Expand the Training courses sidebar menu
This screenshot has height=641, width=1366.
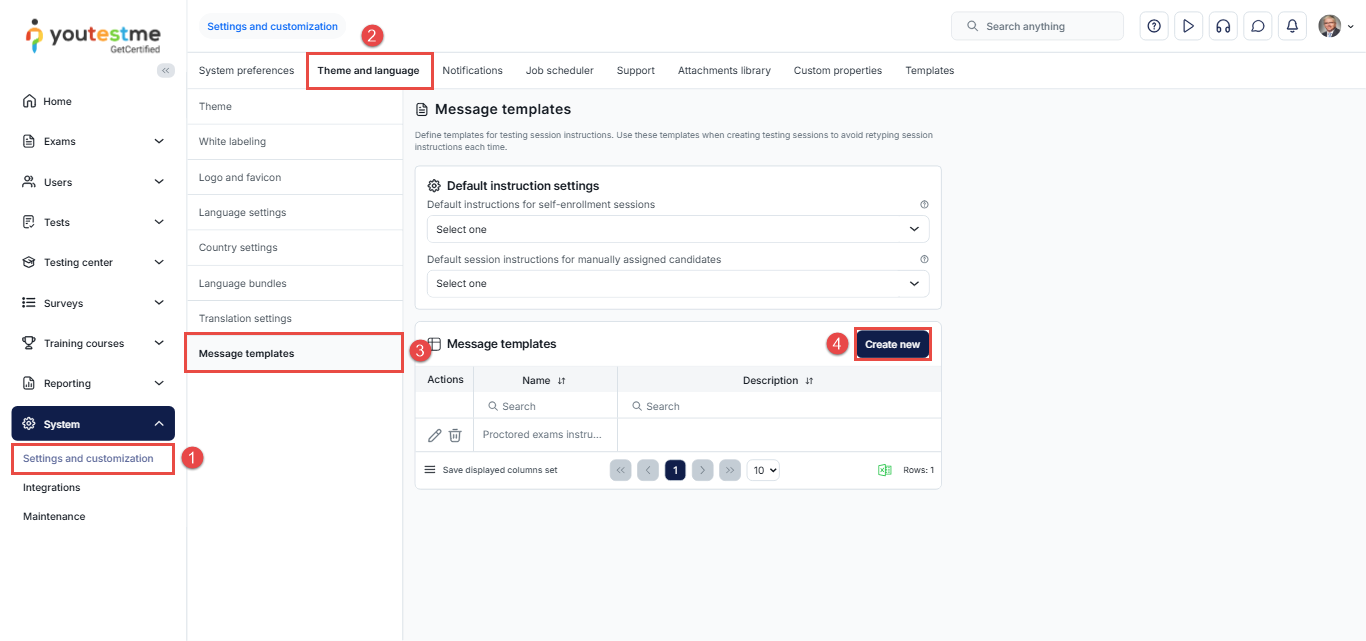tap(93, 343)
